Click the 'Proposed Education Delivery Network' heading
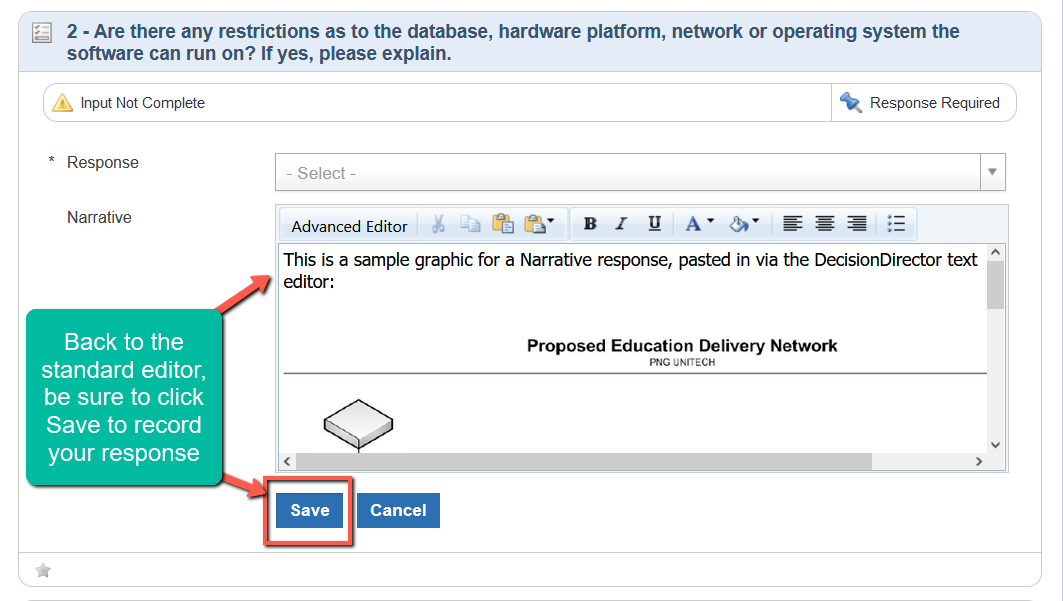The image size is (1063, 601). [682, 346]
